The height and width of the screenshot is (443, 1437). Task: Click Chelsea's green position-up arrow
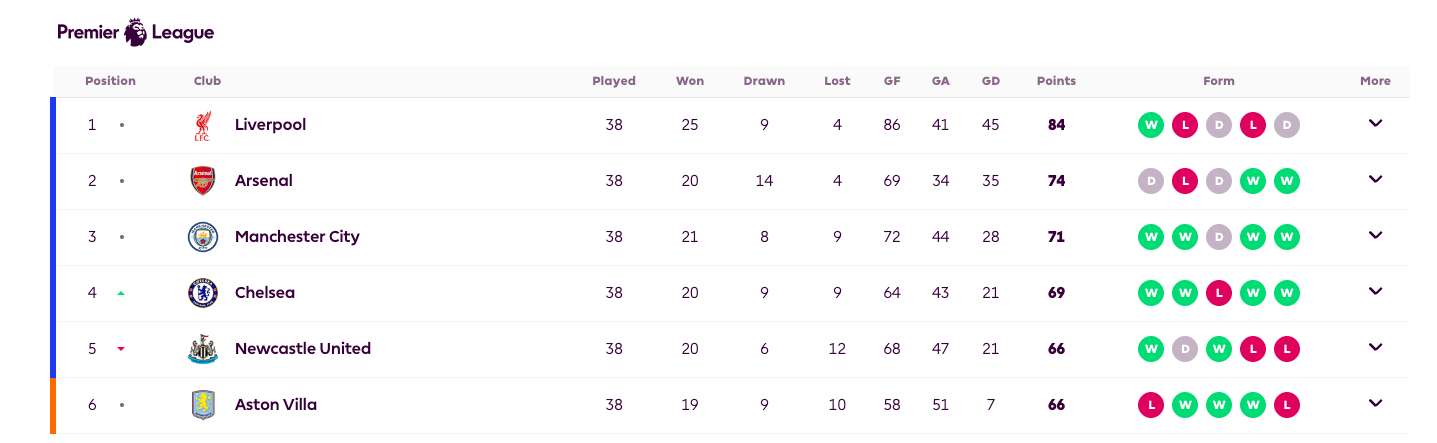pos(121,293)
